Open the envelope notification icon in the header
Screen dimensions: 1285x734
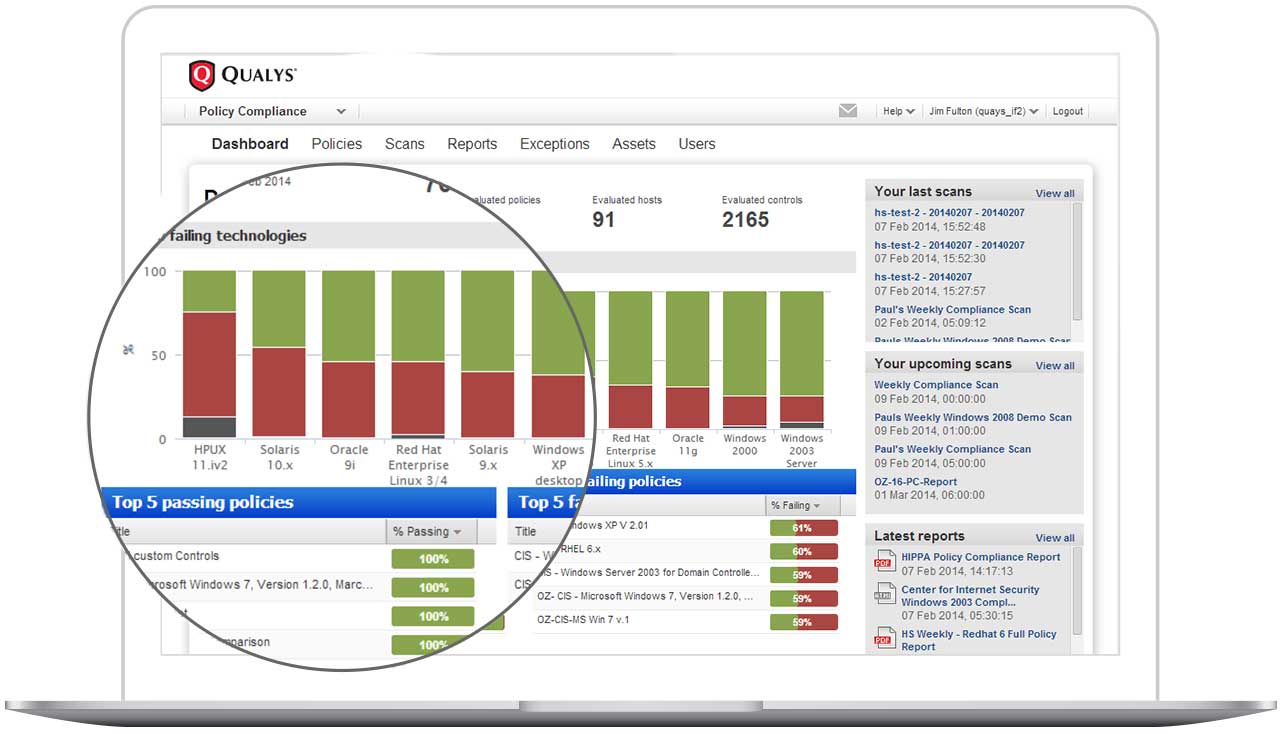848,110
